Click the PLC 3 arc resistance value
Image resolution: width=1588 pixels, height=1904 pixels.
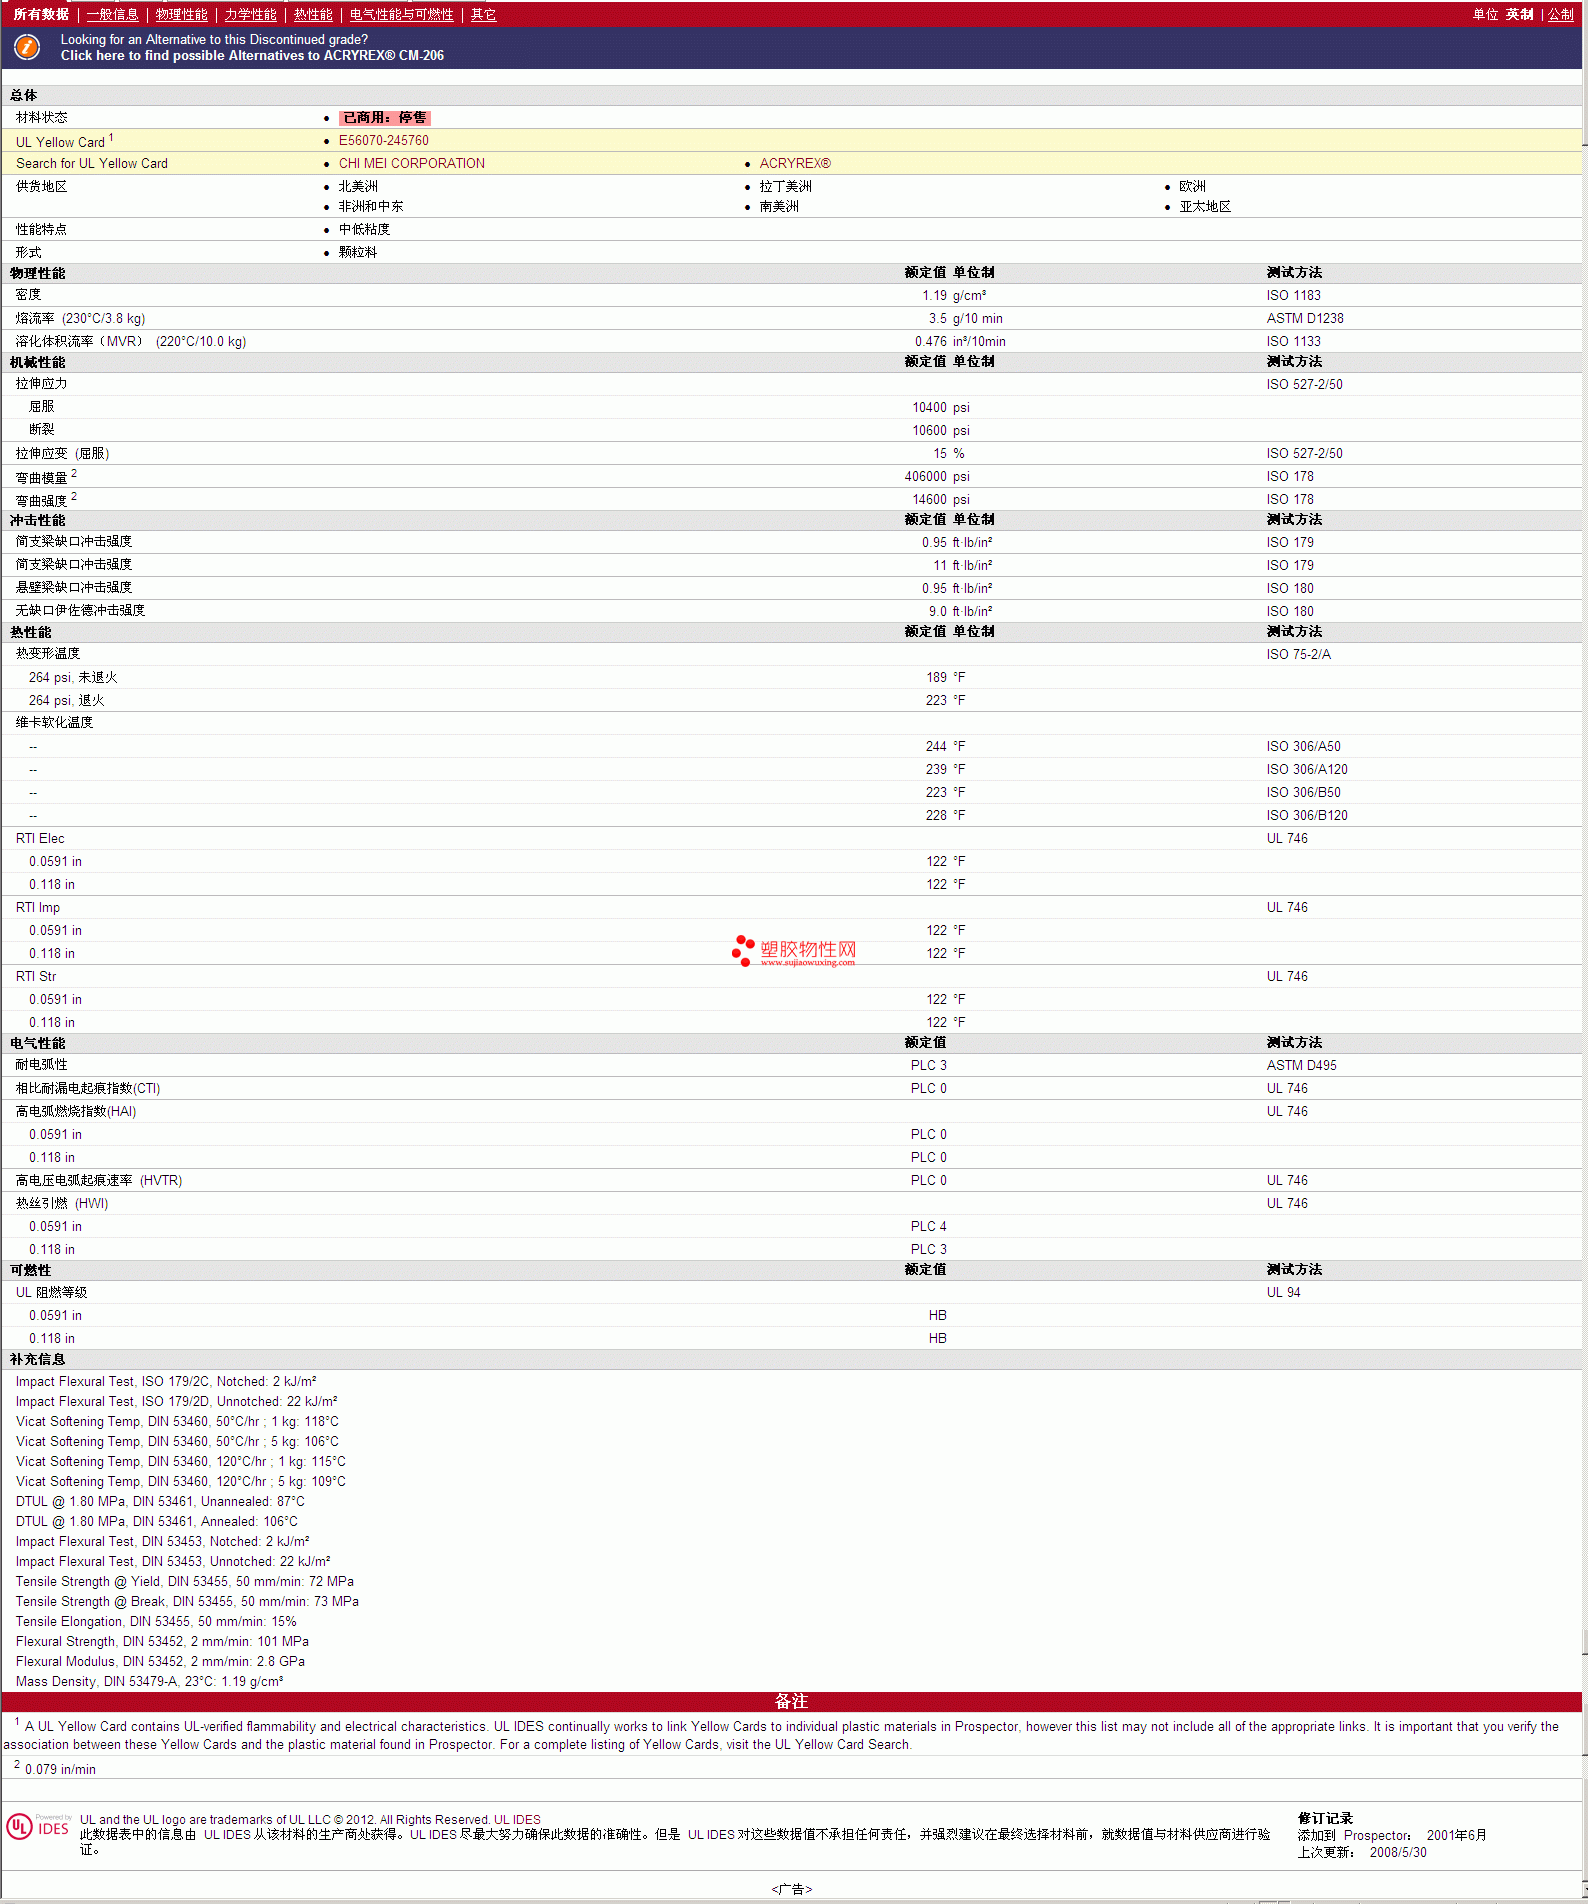[x=928, y=1065]
